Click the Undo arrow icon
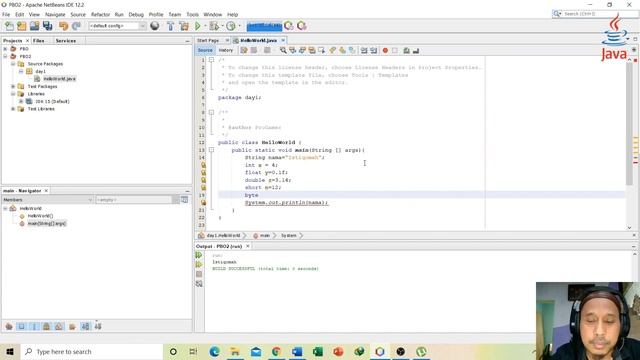 63,26
